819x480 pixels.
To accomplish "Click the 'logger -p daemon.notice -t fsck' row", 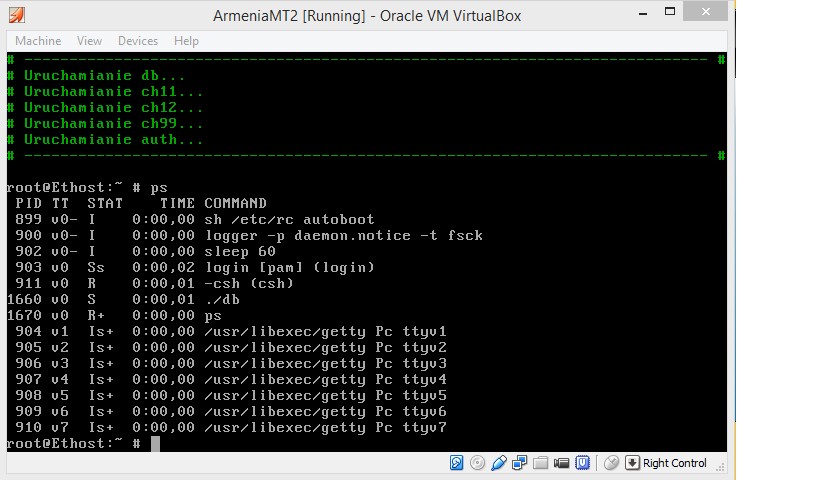I will click(249, 236).
